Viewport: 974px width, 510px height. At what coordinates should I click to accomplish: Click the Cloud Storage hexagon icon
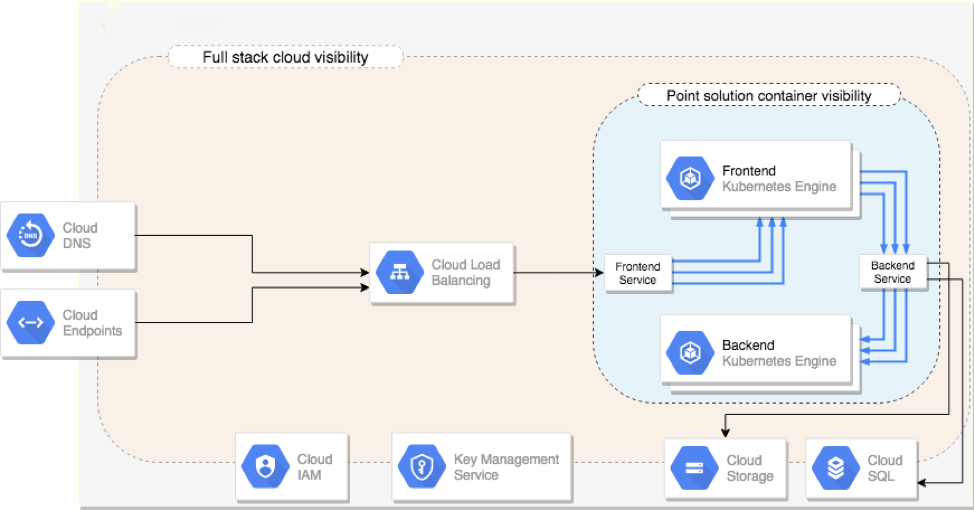coord(694,468)
